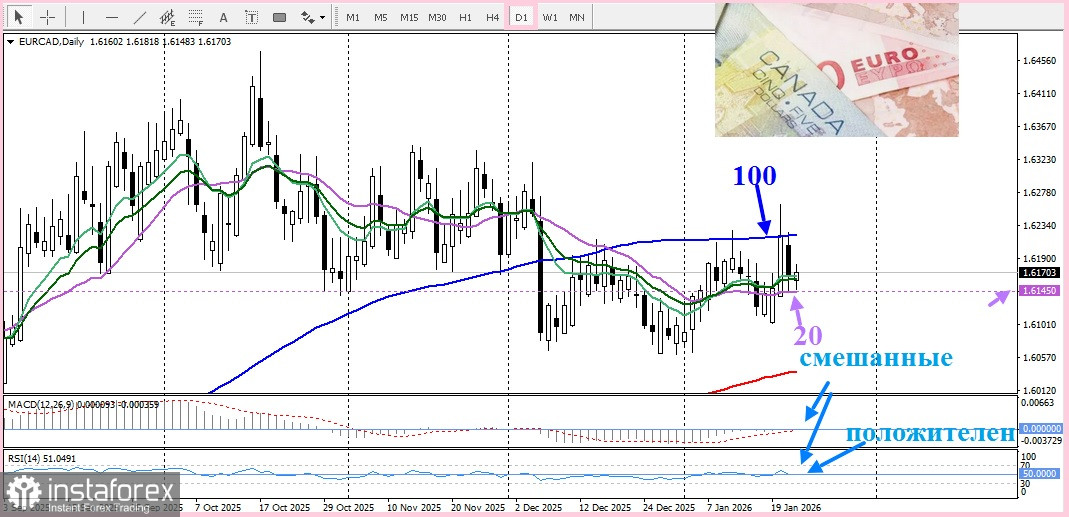This screenshot has height=517, width=1069.
Task: Select the cursor arrow tool
Action: click(20, 17)
